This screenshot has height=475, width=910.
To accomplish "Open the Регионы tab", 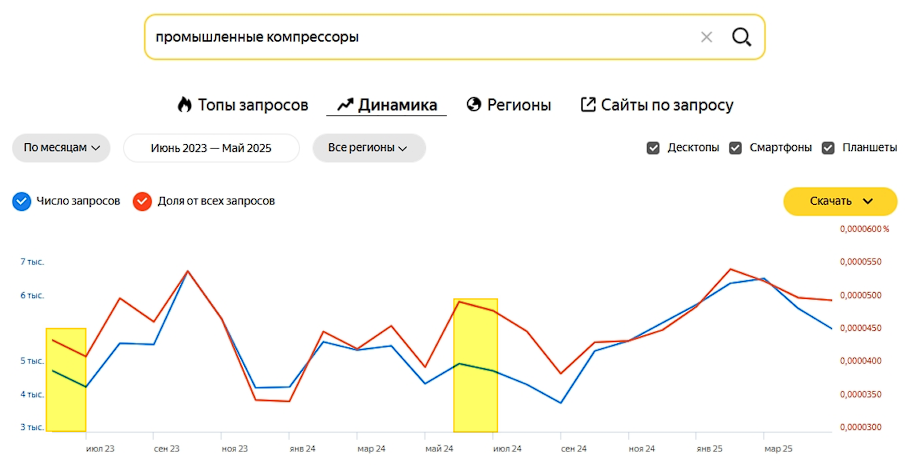I will 518,105.
